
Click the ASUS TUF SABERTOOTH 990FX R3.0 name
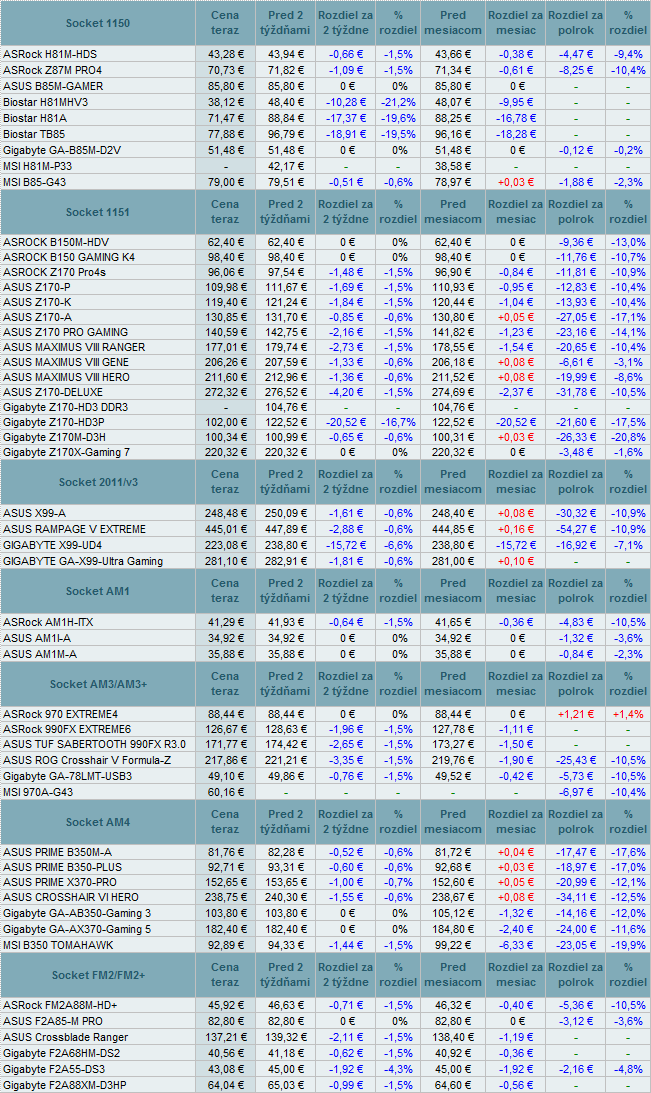(x=95, y=744)
